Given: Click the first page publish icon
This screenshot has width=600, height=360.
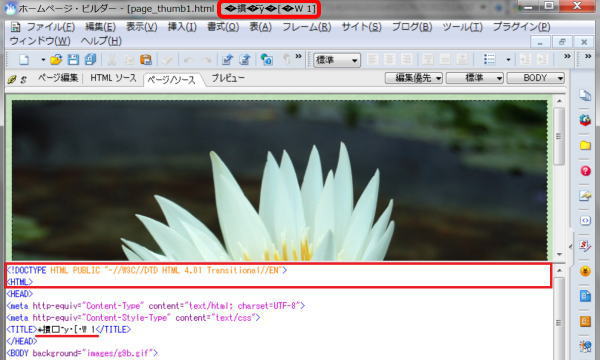Looking at the screenshot, I should click(x=227, y=60).
